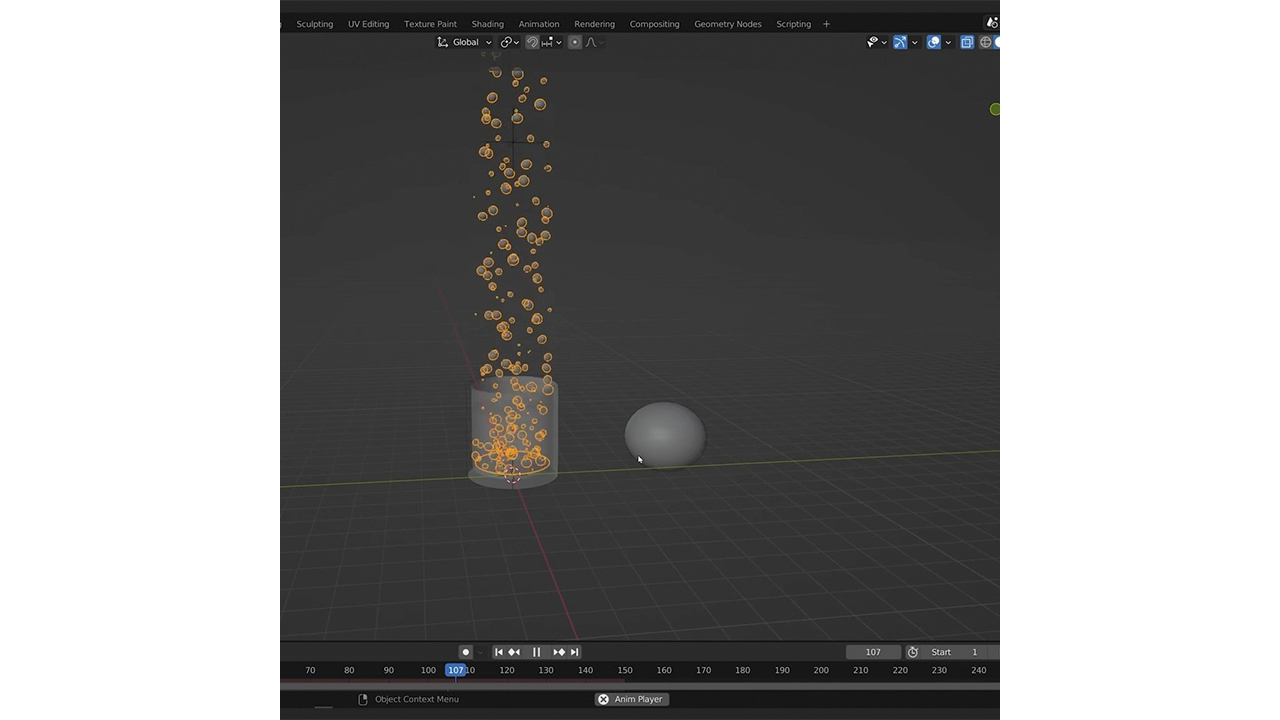Toggle viewport gizmos display
This screenshot has width=1280, height=720.
(x=900, y=42)
